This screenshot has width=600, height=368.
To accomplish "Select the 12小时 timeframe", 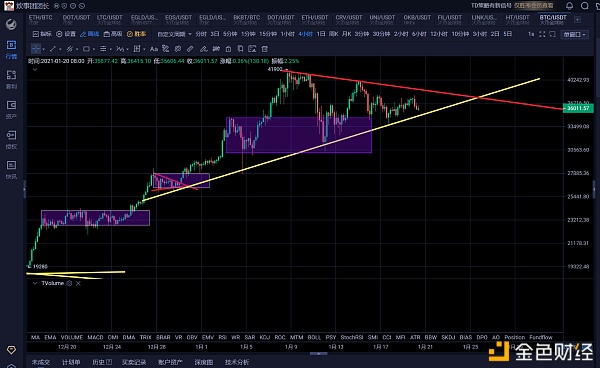I will point(439,34).
